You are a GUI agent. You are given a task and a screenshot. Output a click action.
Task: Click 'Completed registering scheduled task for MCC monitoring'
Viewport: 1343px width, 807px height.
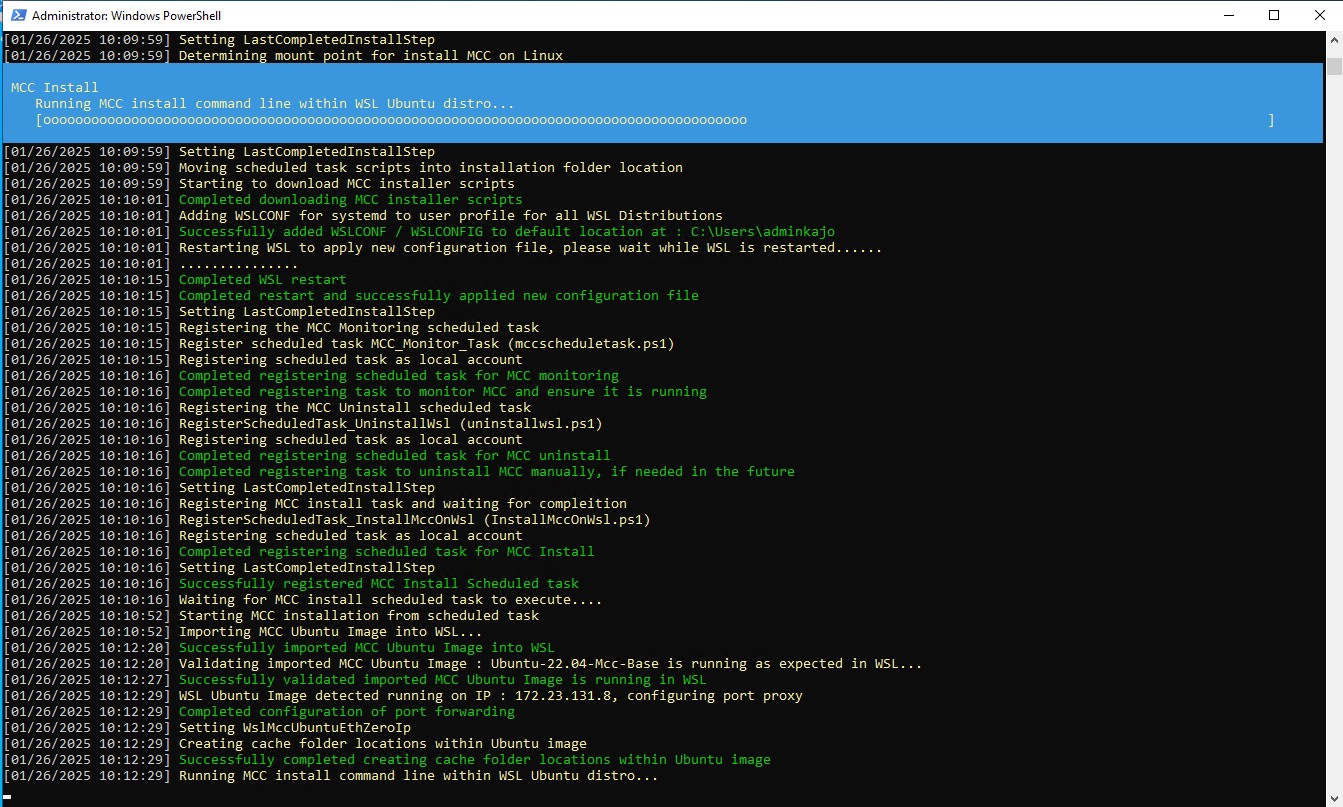point(399,376)
